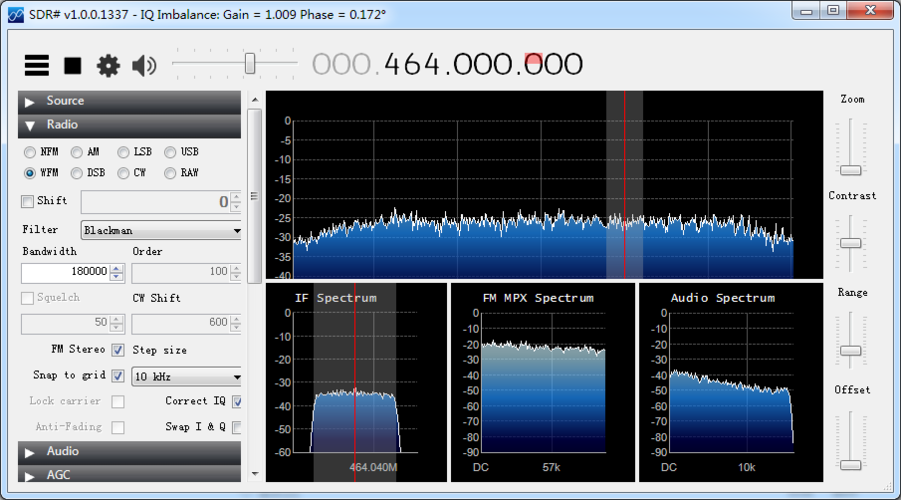
Task: Click the left panel scrollbar thumb
Action: coord(255,196)
